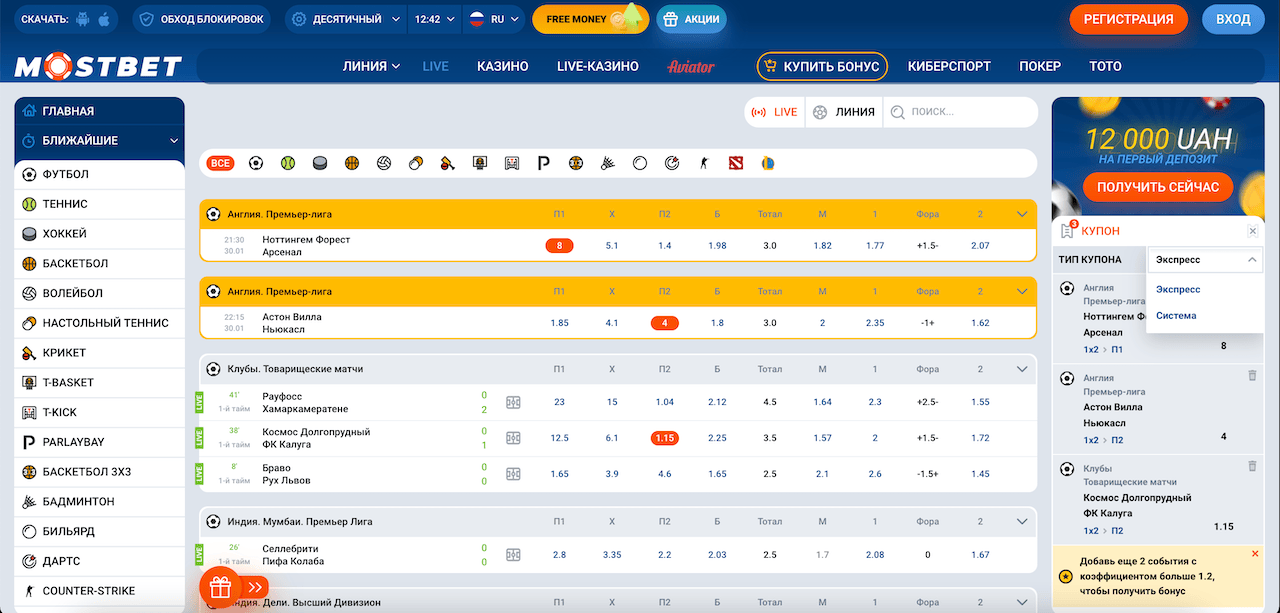Select the tennis ball filter icon
Image resolution: width=1280 pixels, height=613 pixels.
click(288, 163)
